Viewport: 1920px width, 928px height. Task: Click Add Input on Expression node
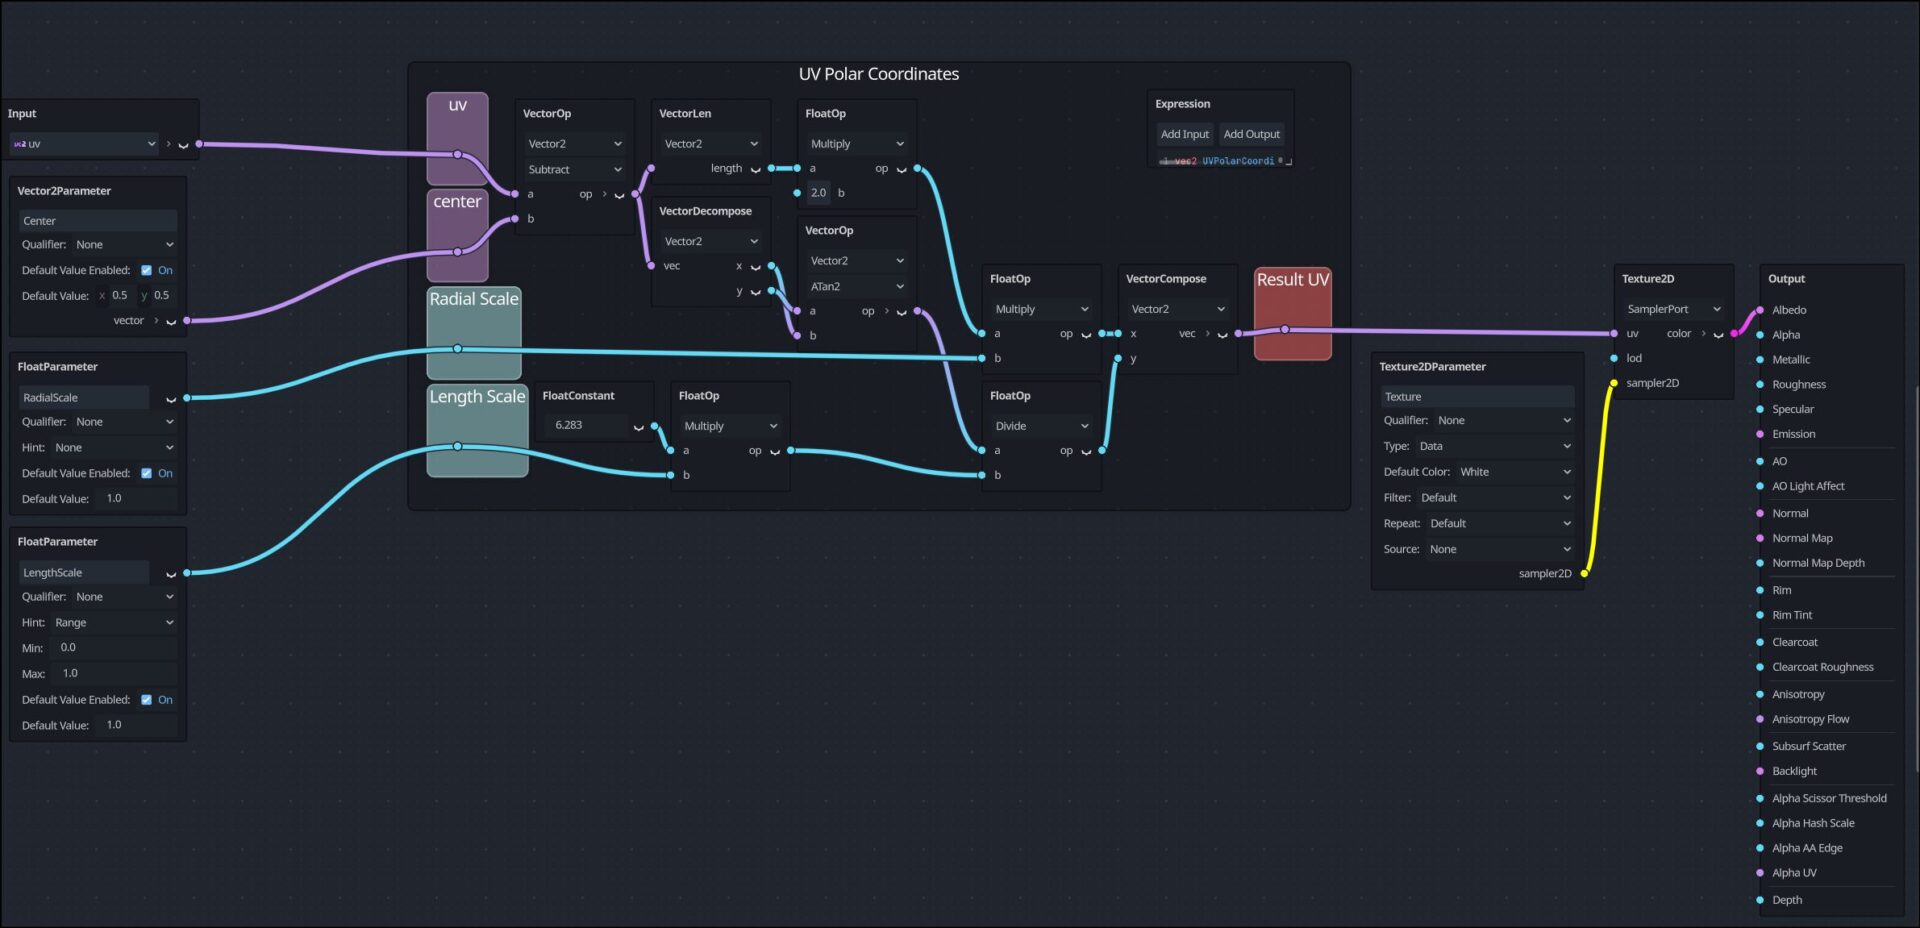[x=1184, y=134]
